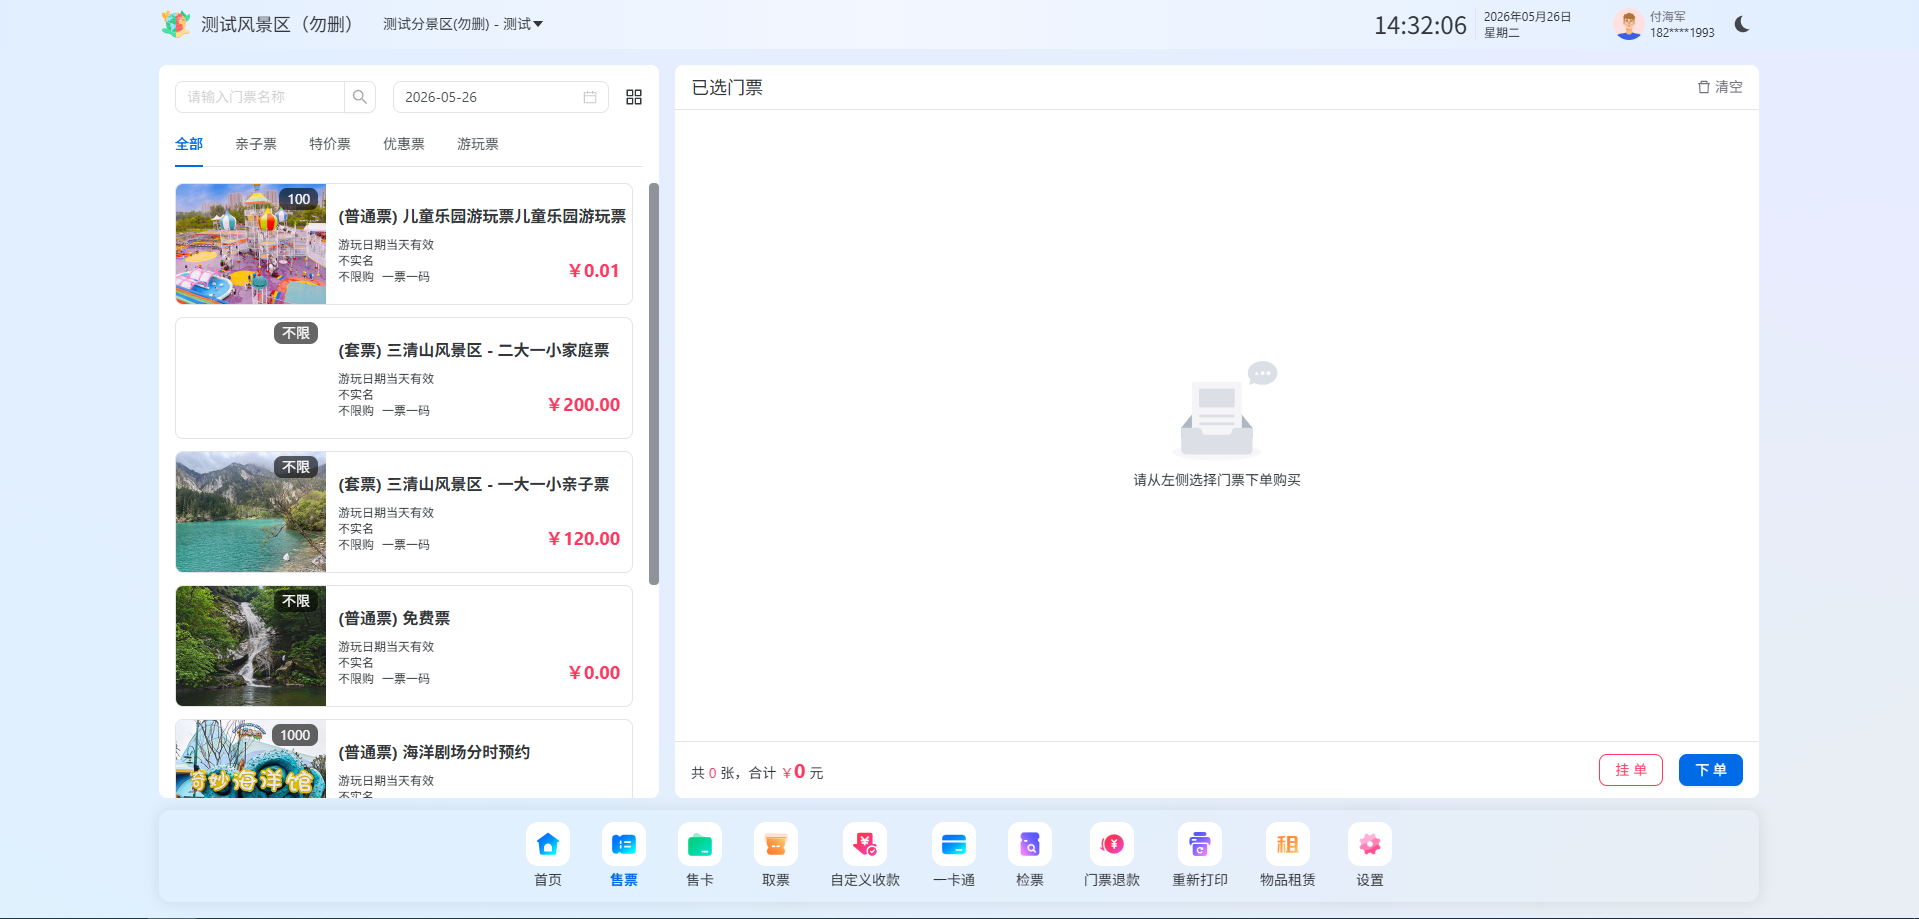Viewport: 1919px width, 919px height.
Task: Open the calendar icon in date field
Action: pyautogui.click(x=590, y=97)
